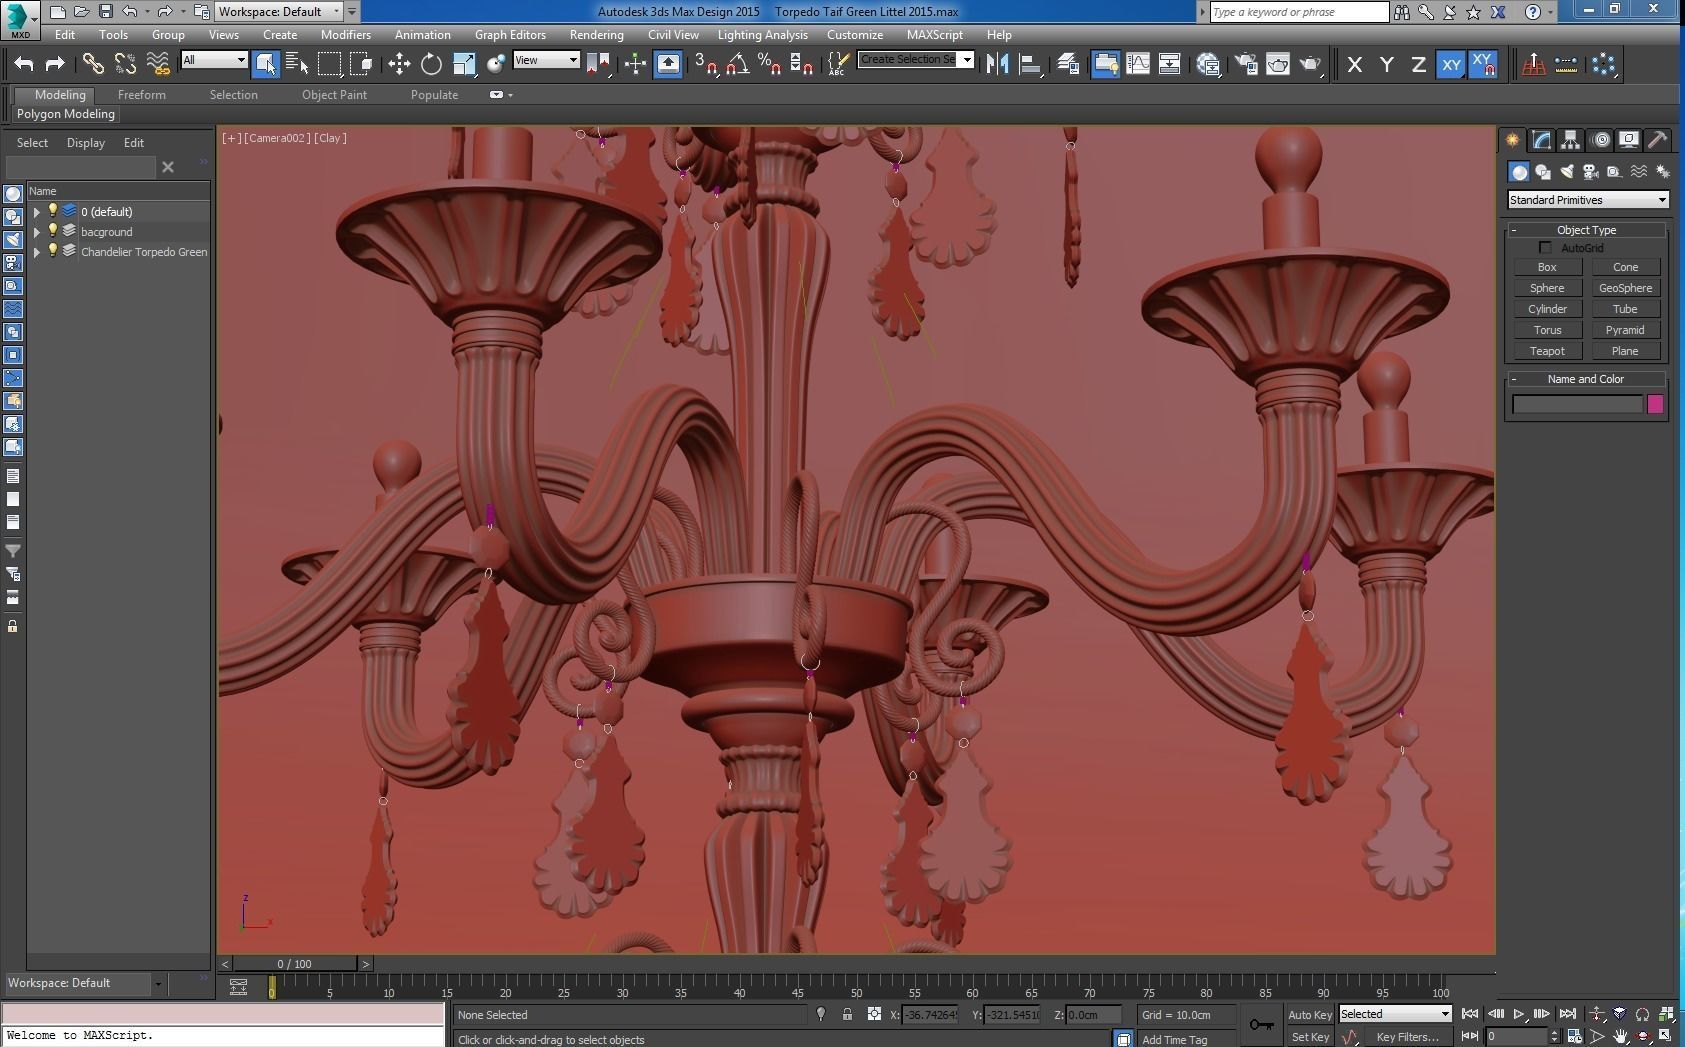The width and height of the screenshot is (1685, 1047).
Task: Open the selection filter 'All' dropdown
Action: tap(214, 60)
